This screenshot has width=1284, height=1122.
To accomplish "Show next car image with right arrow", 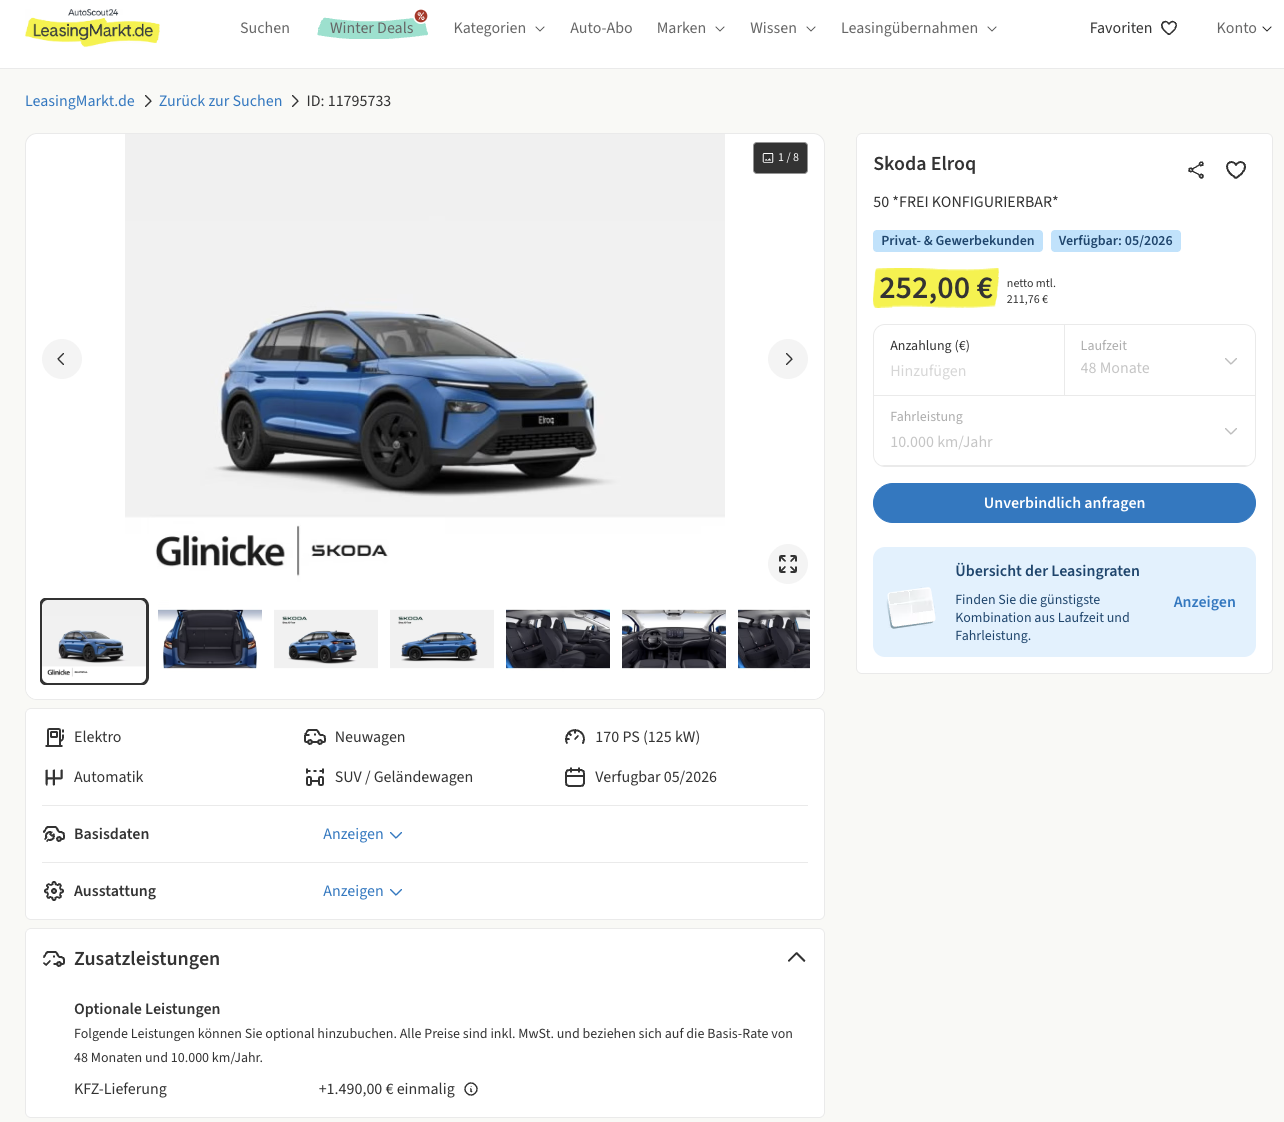I will 788,359.
